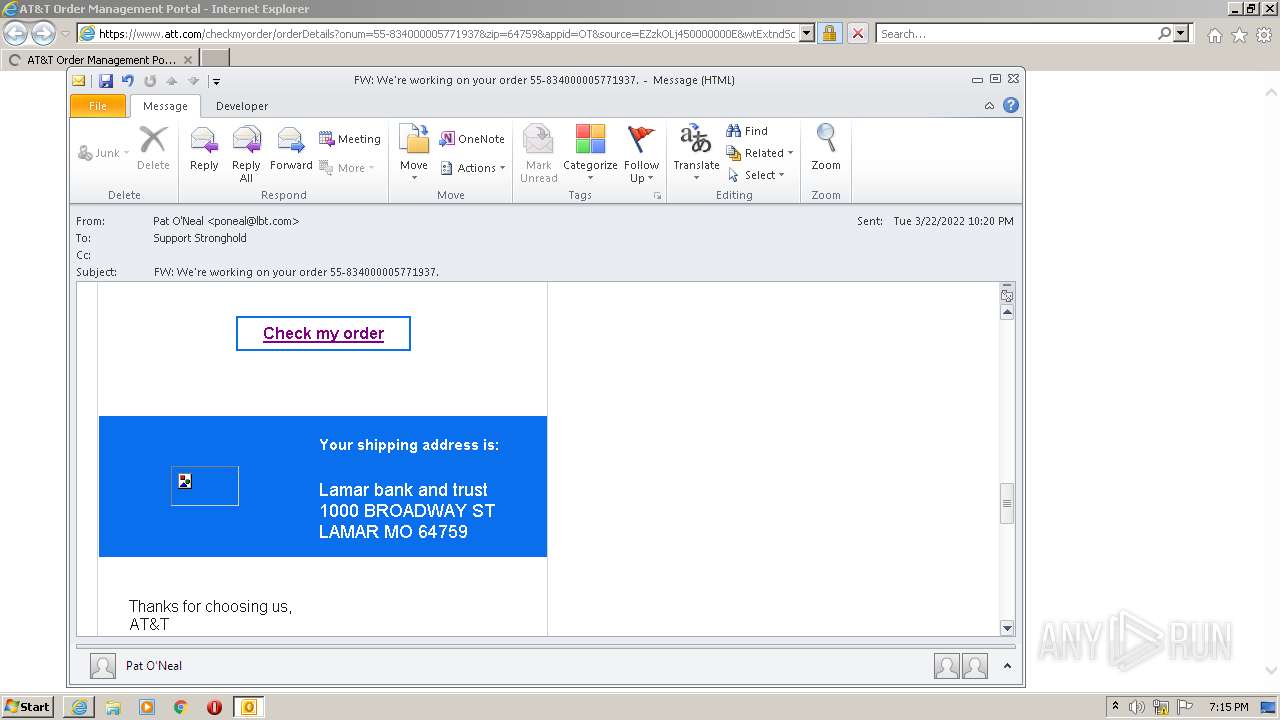Open Outlook Help question mark
Screen dimensions: 1280x720
(1011, 105)
